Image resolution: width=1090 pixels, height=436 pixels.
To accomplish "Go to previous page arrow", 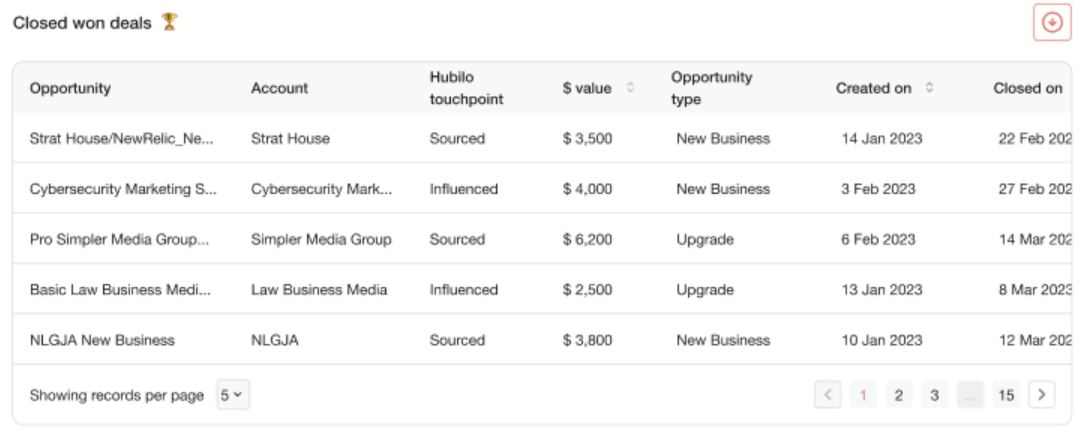I will click(827, 395).
